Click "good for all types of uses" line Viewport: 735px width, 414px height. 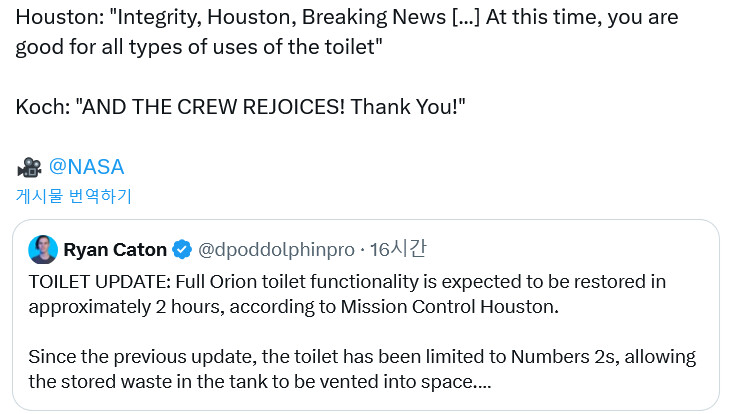coord(200,47)
